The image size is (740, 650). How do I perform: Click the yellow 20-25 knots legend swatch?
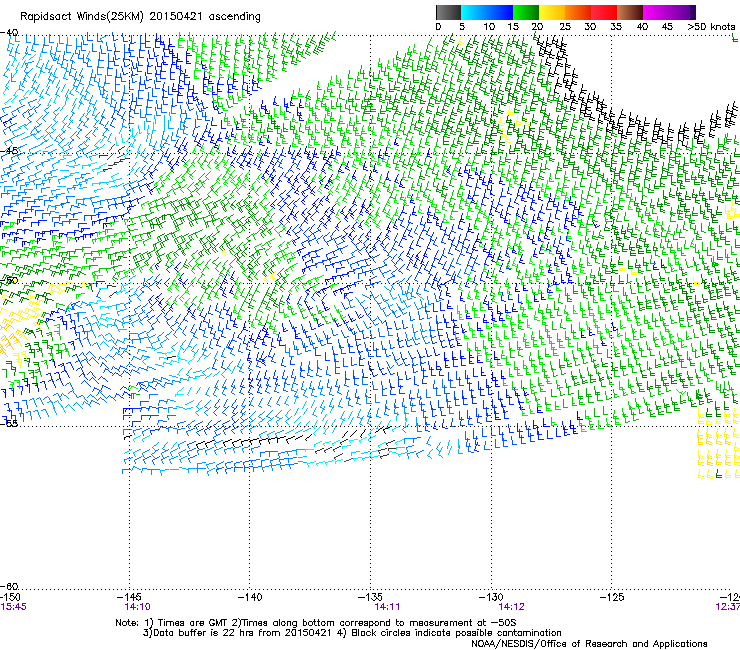pos(552,12)
